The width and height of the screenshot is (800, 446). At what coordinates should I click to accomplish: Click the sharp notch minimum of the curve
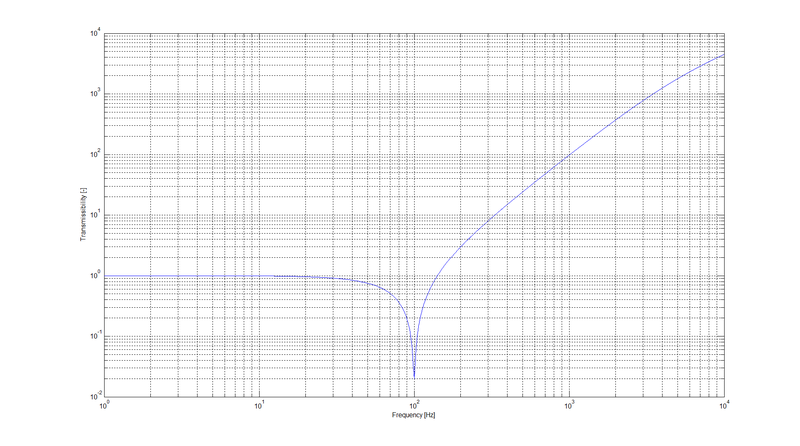[x=414, y=377]
